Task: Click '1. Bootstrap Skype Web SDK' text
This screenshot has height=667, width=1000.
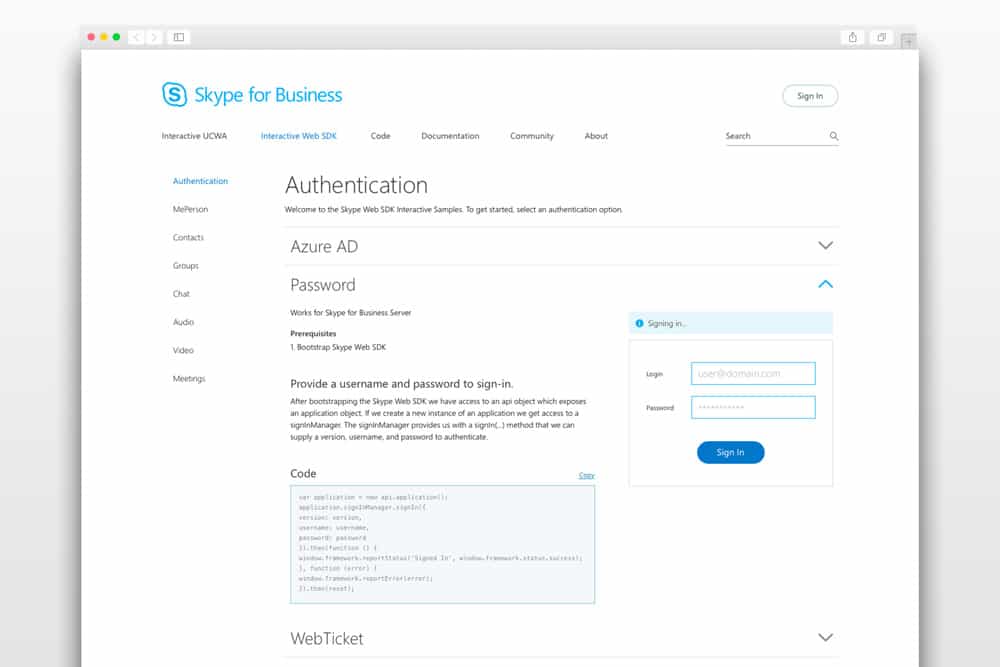Action: point(338,348)
